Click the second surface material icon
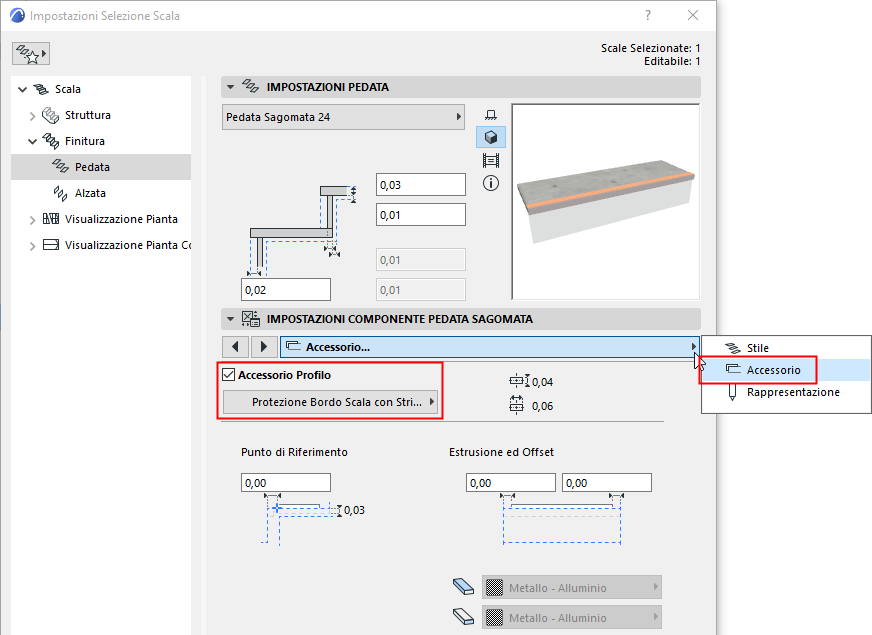The width and height of the screenshot is (872, 635). (463, 616)
